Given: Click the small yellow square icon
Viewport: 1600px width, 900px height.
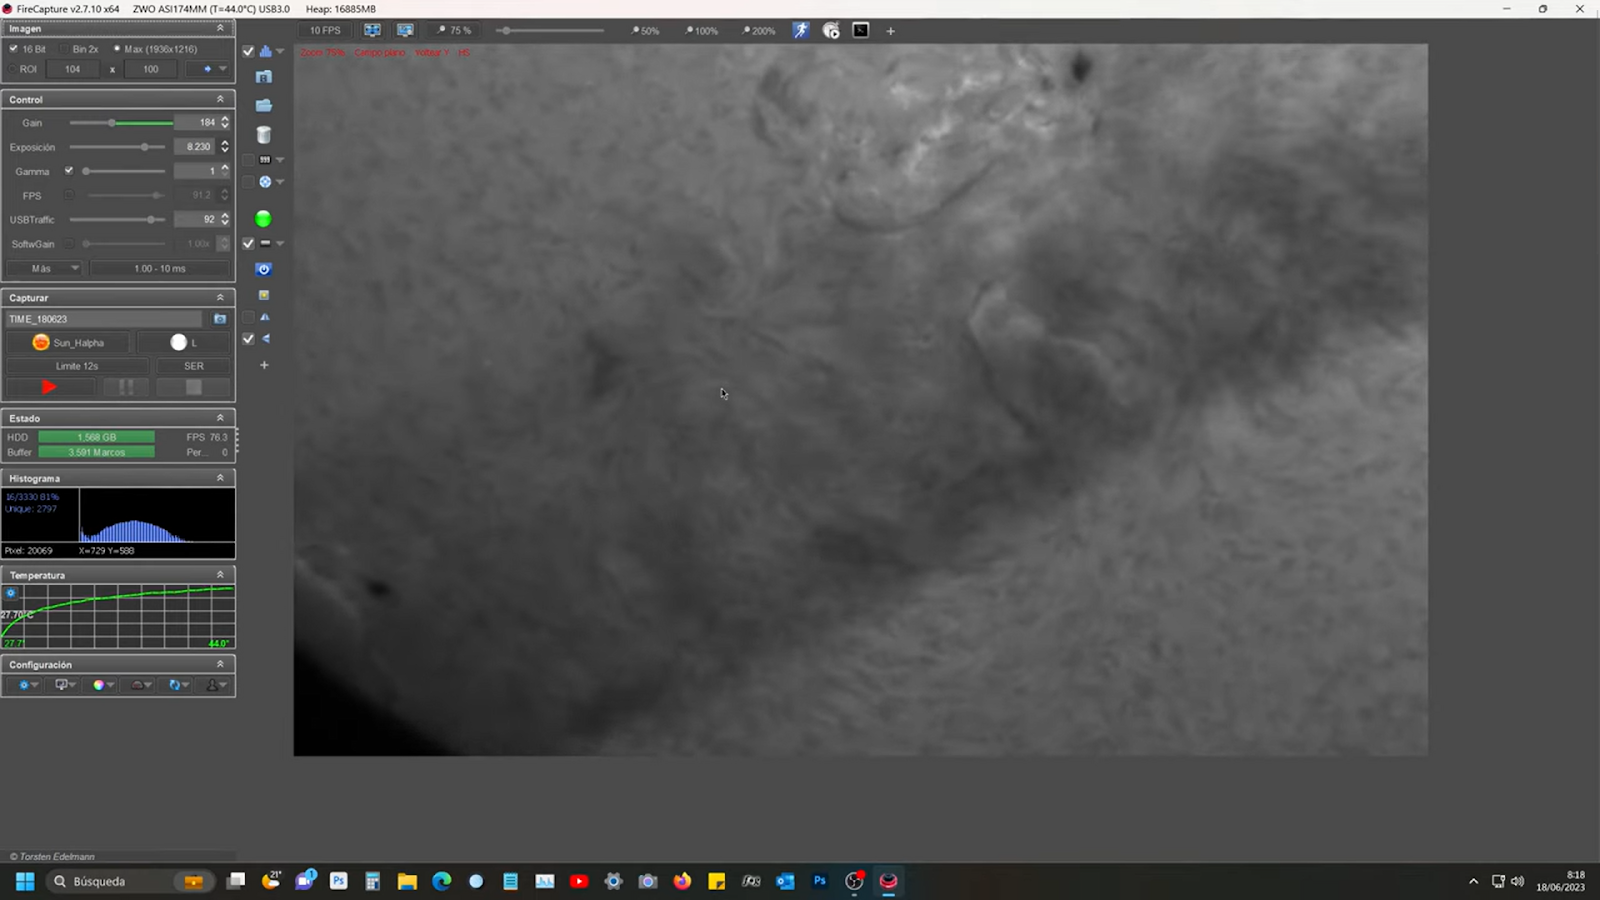Looking at the screenshot, I should (264, 295).
